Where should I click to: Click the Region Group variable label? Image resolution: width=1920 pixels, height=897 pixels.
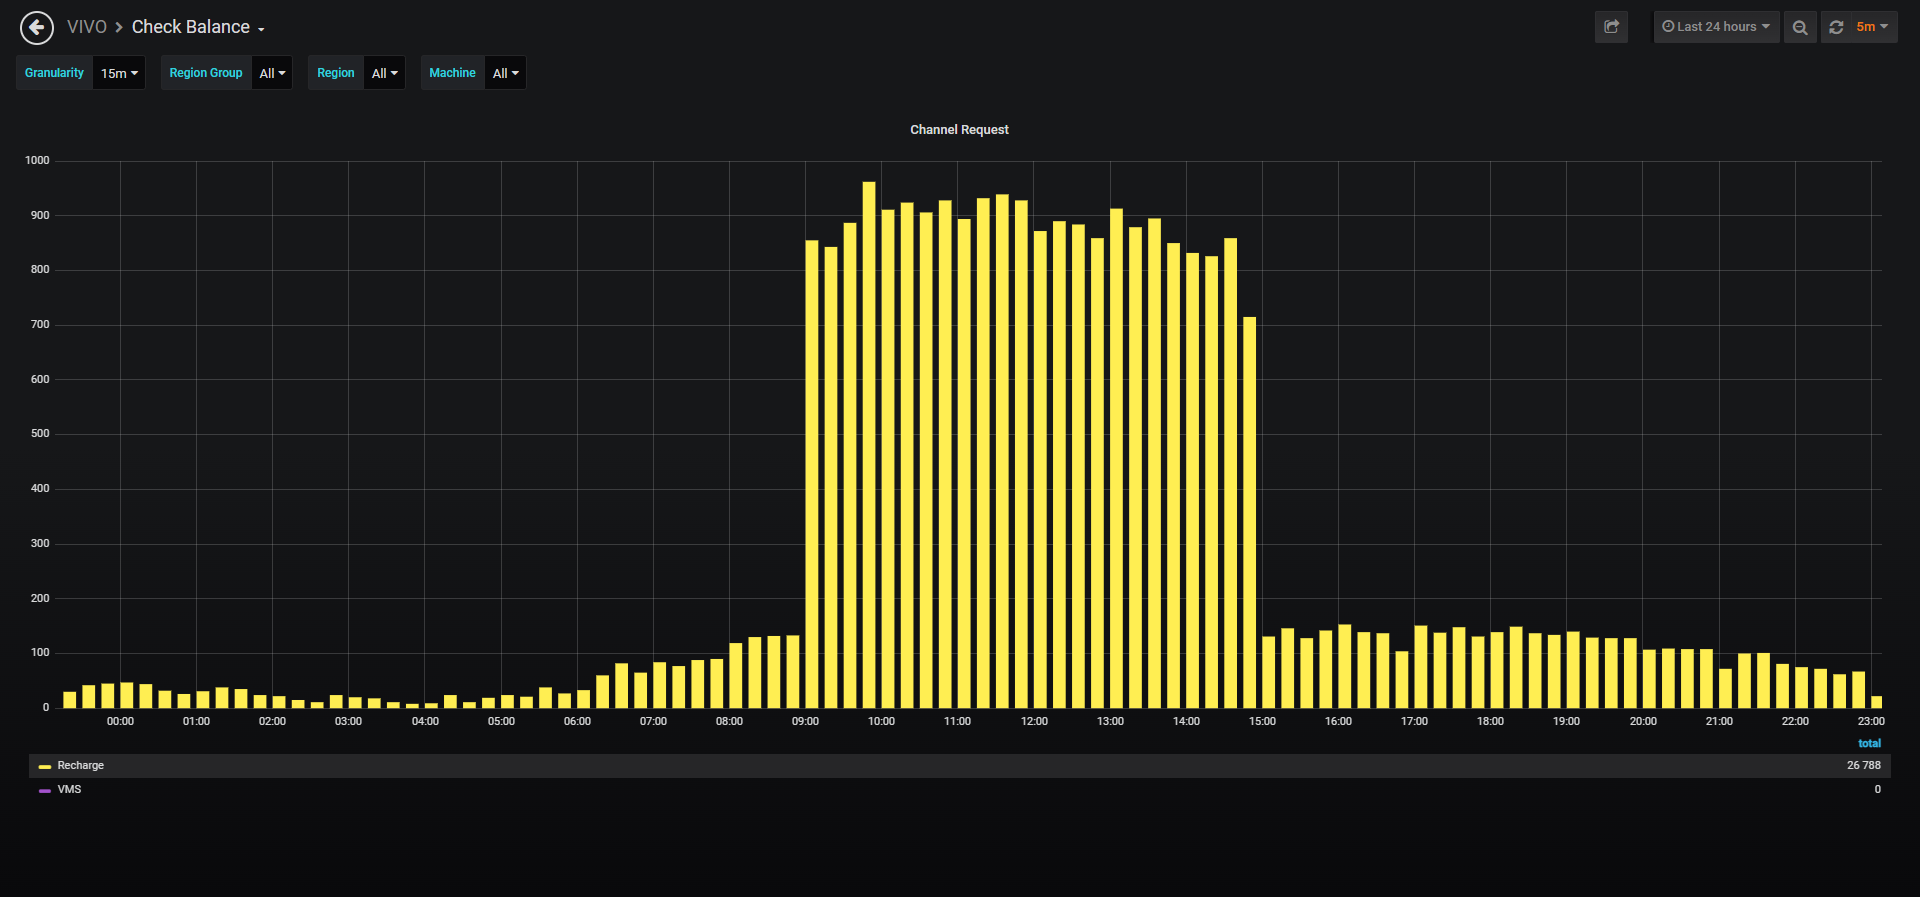(206, 73)
